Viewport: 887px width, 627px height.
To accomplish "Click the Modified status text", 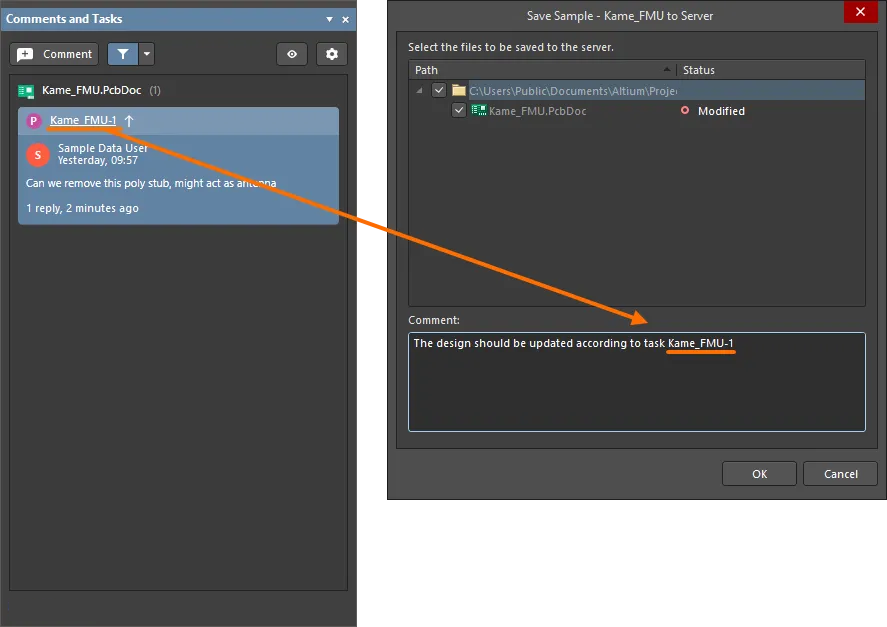I will pyautogui.click(x=721, y=111).
